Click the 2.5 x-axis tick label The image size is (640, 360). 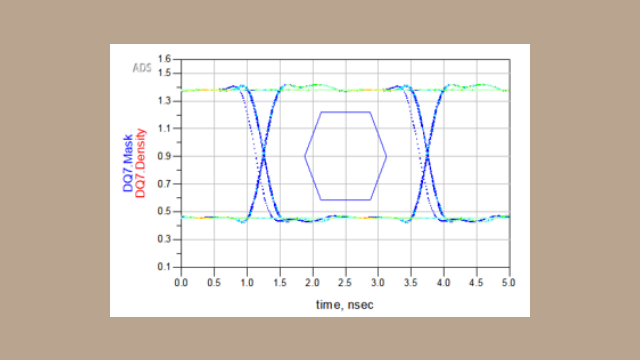tap(345, 283)
